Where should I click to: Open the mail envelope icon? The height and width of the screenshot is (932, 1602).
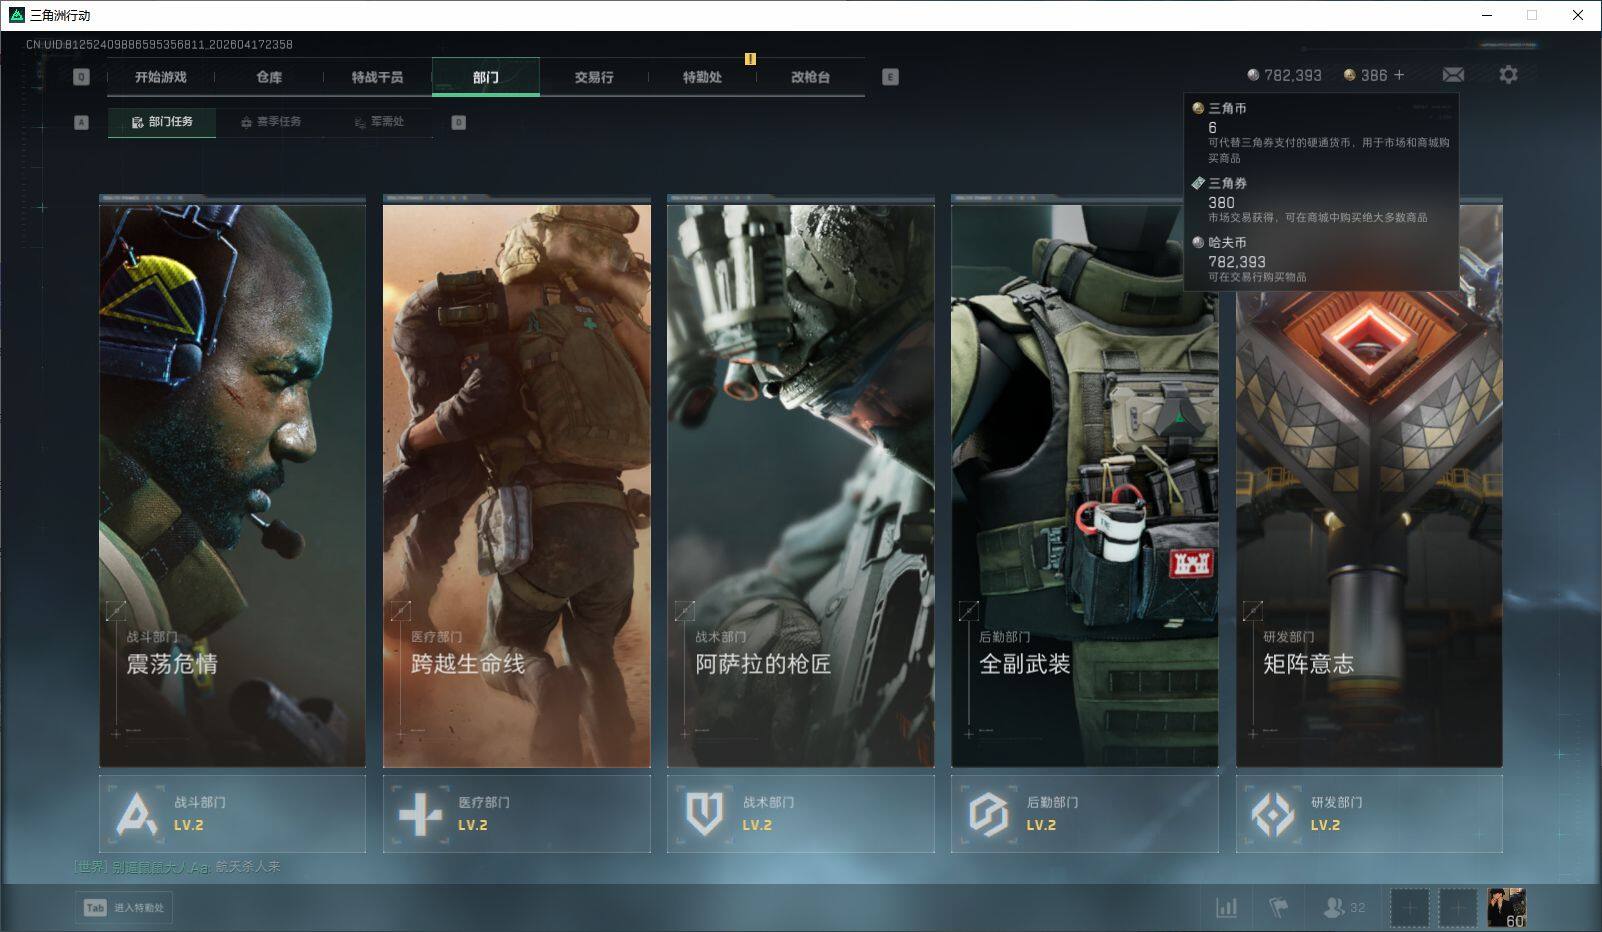pyautogui.click(x=1453, y=75)
